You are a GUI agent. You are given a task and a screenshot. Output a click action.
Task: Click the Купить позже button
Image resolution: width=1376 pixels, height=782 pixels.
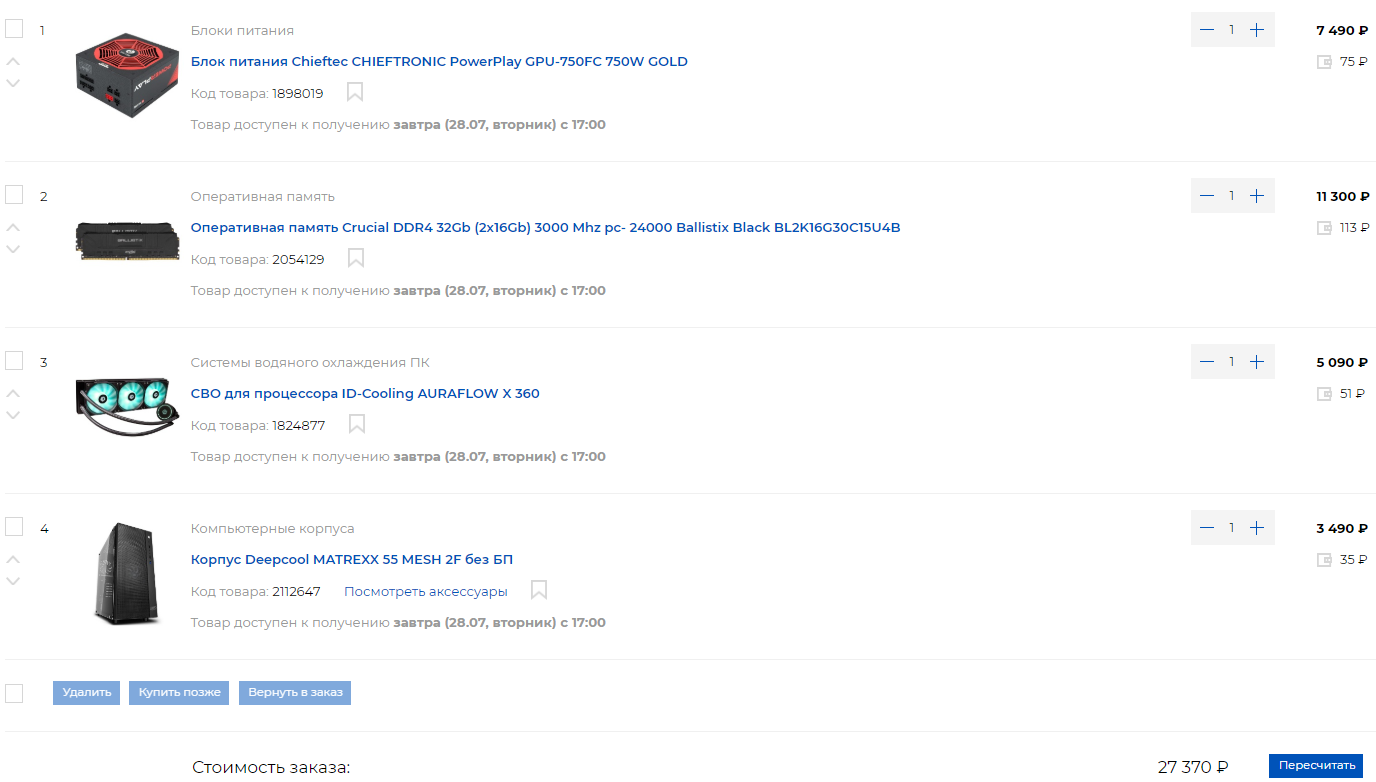(179, 693)
